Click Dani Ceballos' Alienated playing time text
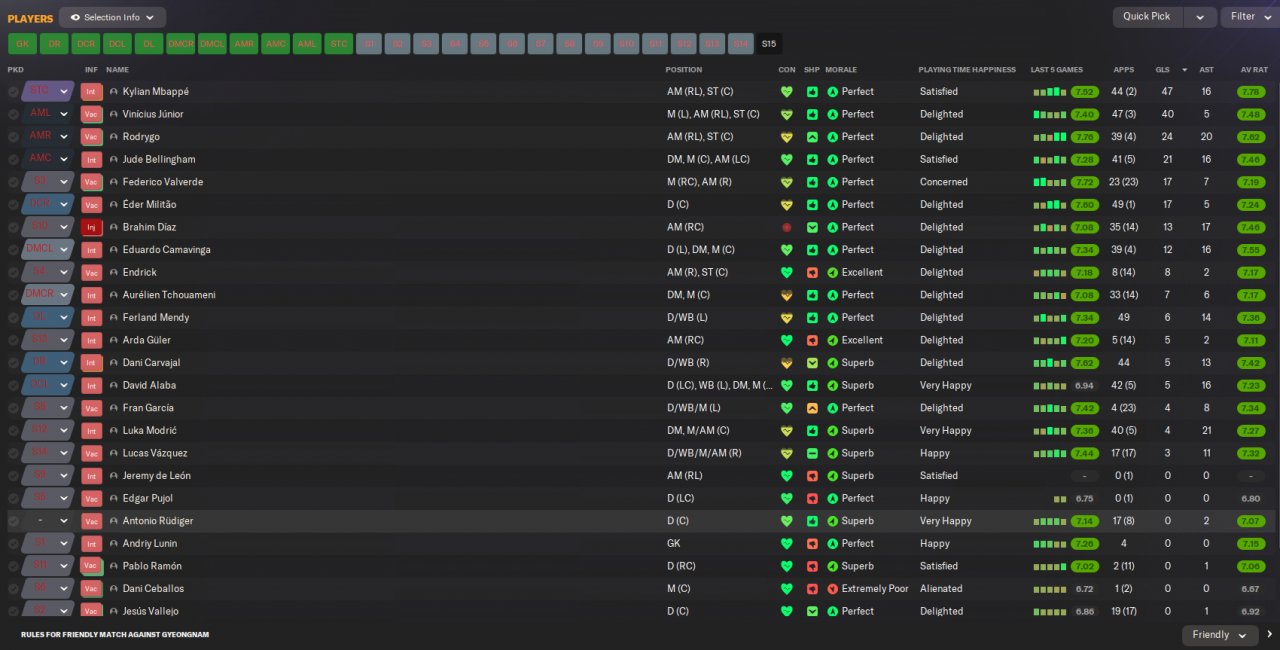Image resolution: width=1280 pixels, height=650 pixels. [941, 589]
